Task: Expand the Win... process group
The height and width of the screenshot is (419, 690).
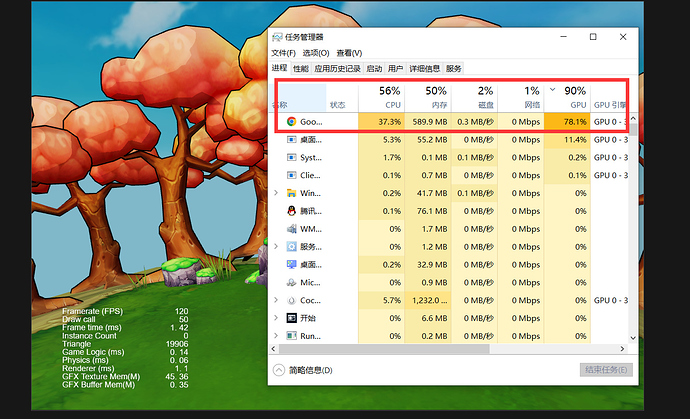Action: tap(276, 193)
